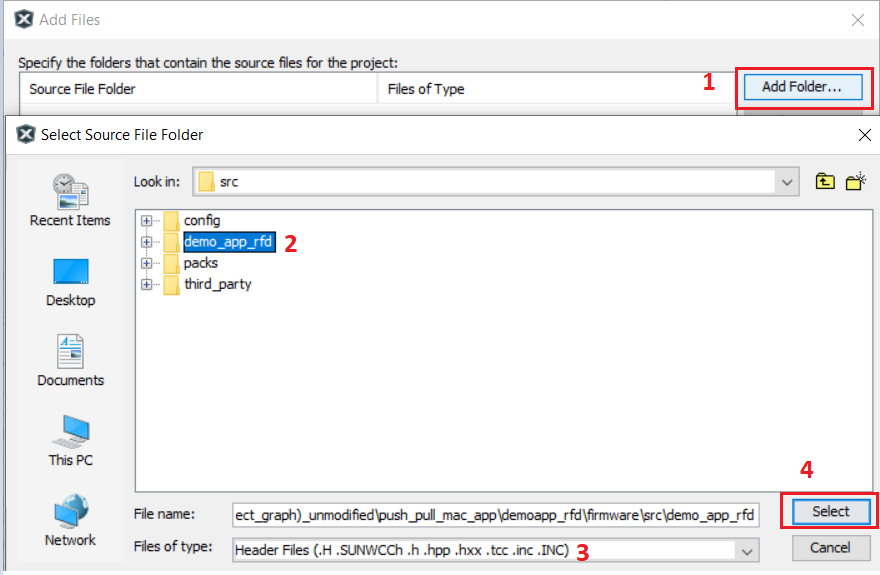Viewport: 880px width, 575px height.
Task: Open the Files of type dropdown
Action: click(746, 551)
